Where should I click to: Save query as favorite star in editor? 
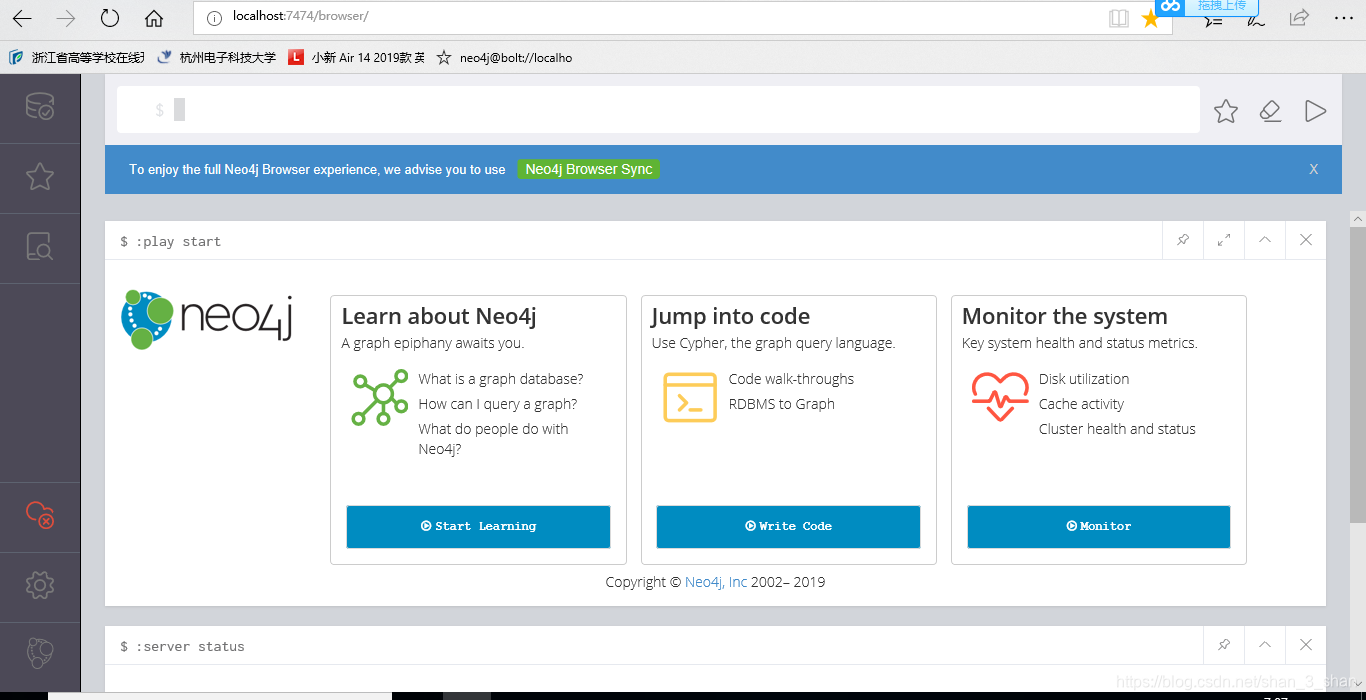(1226, 111)
